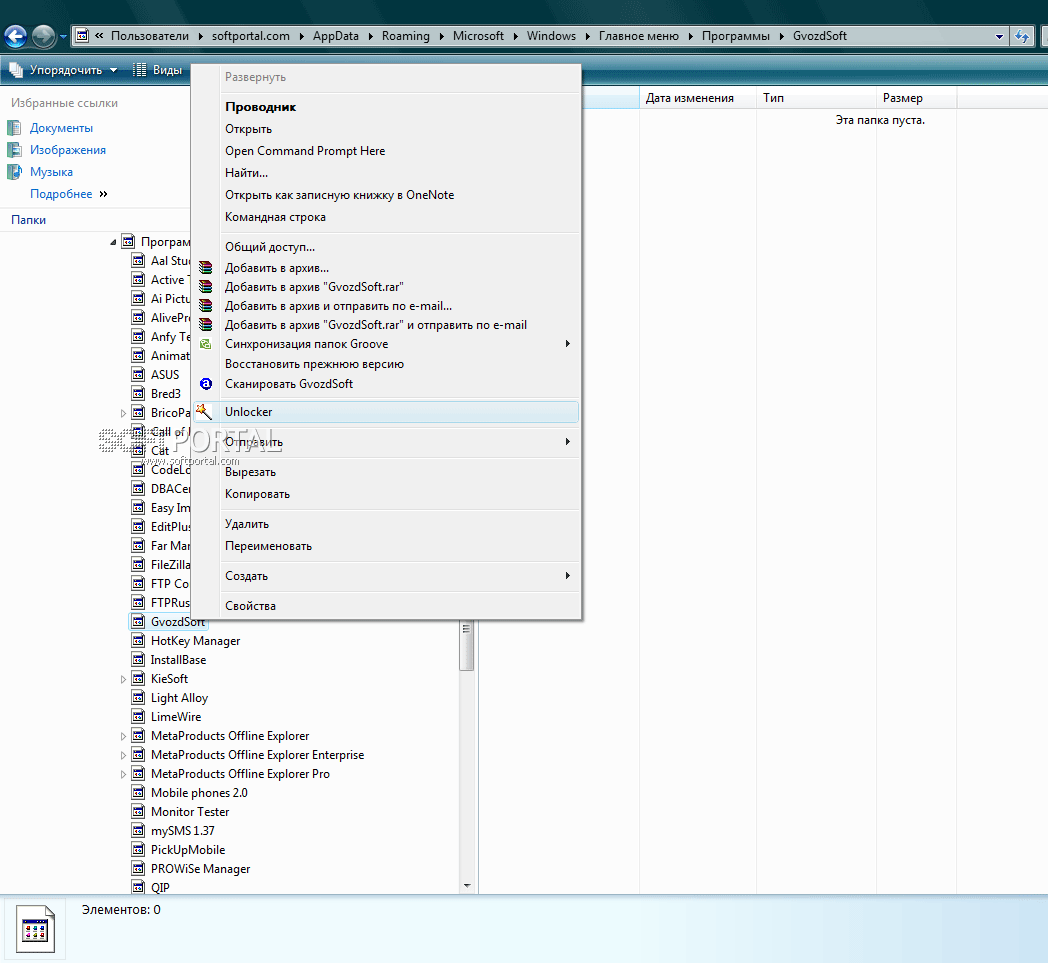Click the ASUS folder icon in tree
The image size is (1048, 963).
(138, 374)
